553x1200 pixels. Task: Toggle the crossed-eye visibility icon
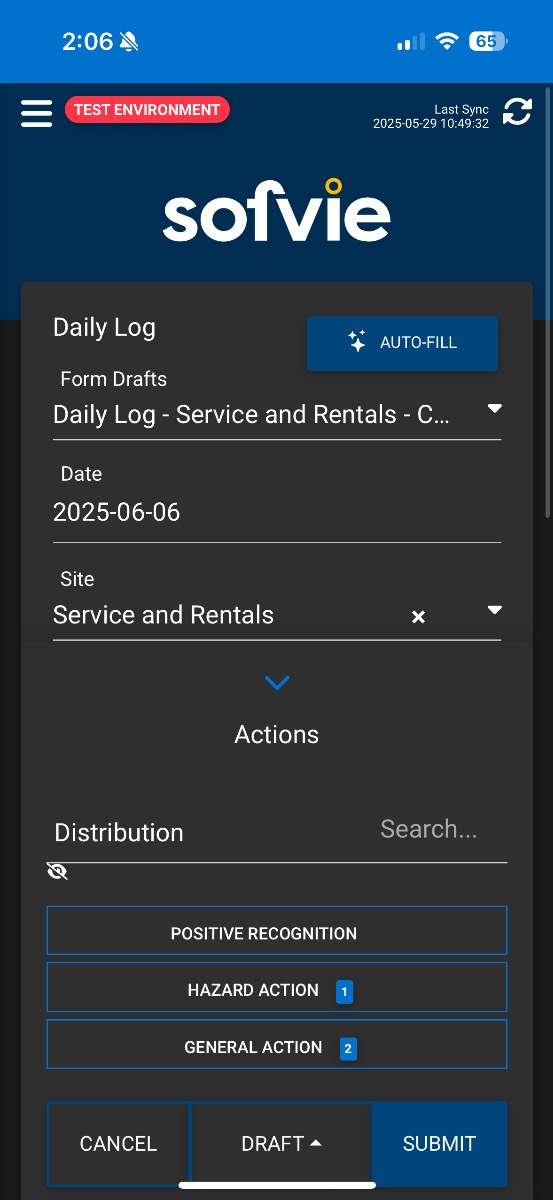click(x=57, y=872)
